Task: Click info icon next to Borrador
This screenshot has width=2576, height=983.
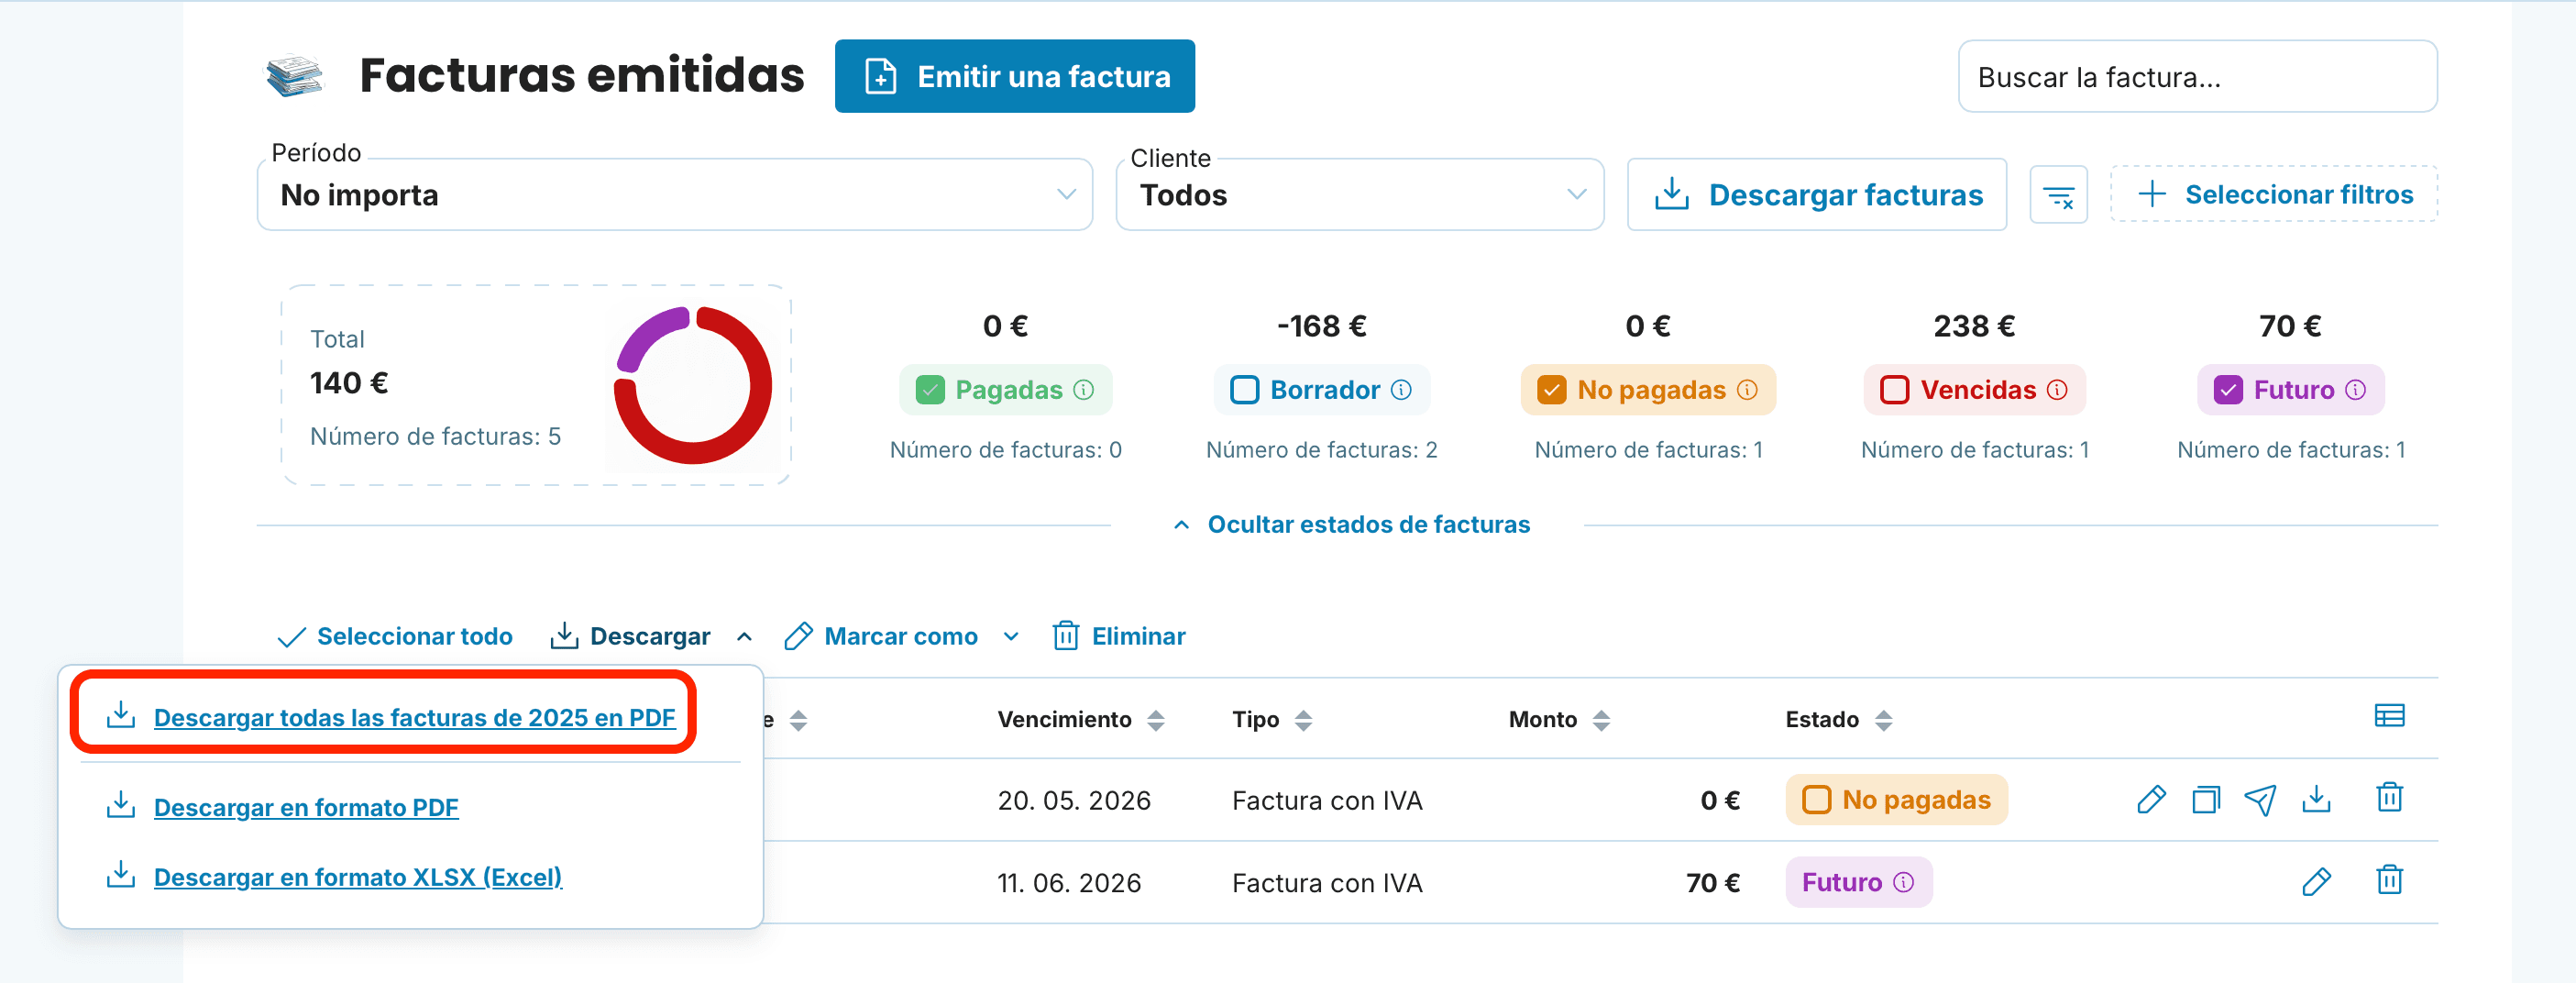Action: (1401, 390)
